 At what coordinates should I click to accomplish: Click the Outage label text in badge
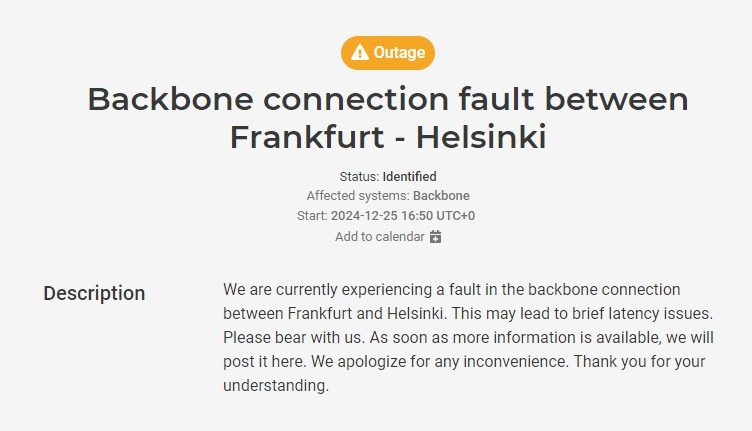pyautogui.click(x=400, y=53)
